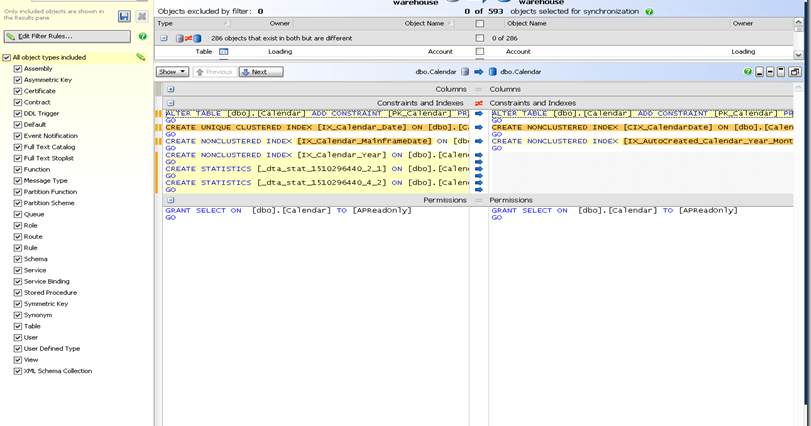Collapse the 286 different objects group

(x=164, y=37)
